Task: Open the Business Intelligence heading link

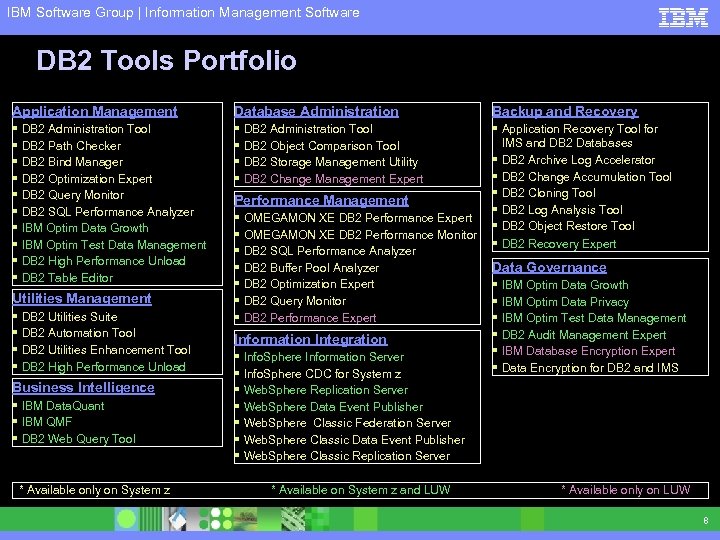Action: [x=84, y=388]
